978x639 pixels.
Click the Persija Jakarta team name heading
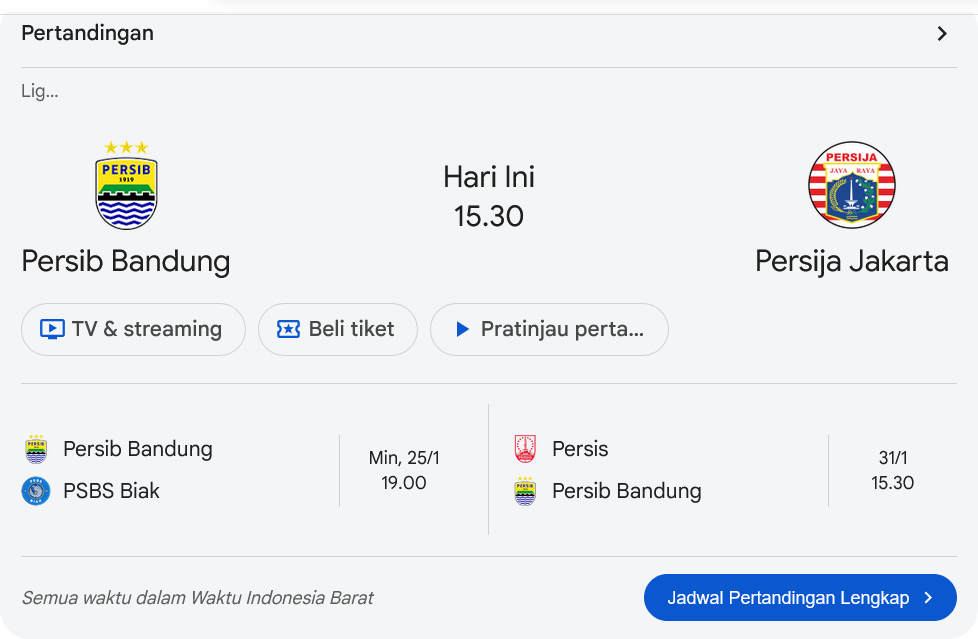point(851,261)
